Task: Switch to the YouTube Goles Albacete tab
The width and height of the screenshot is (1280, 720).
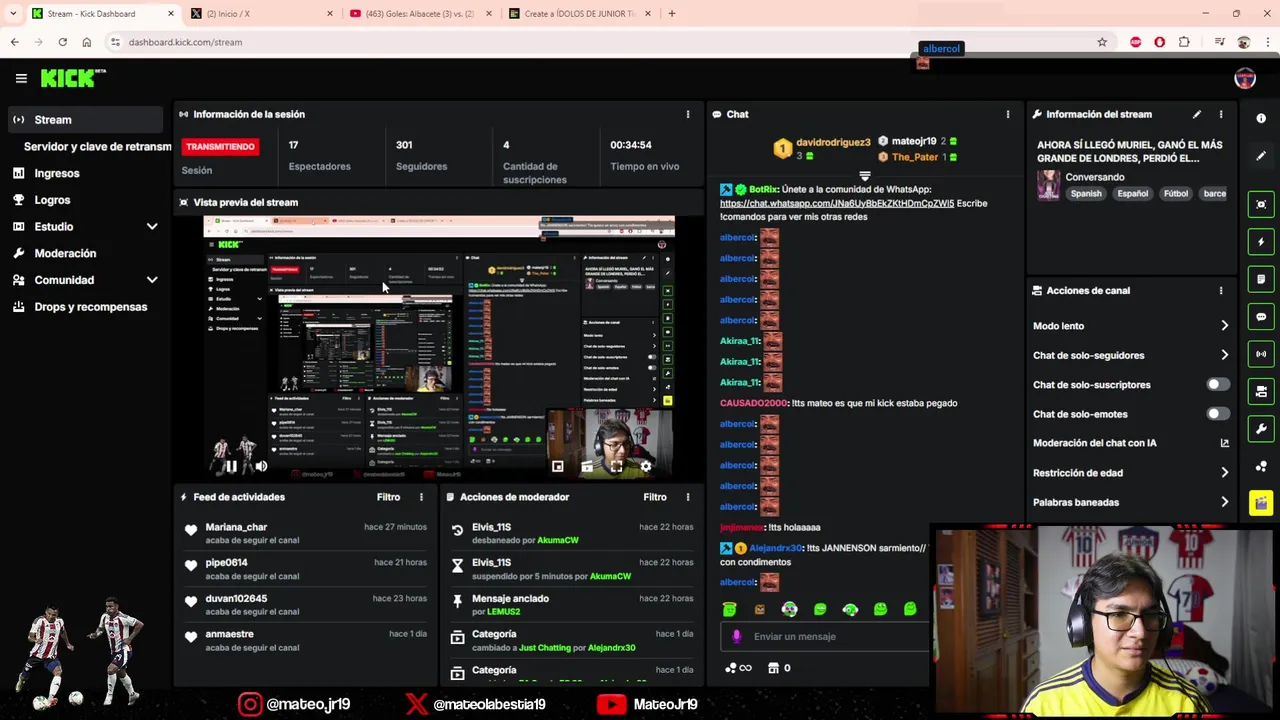Action: [421, 14]
